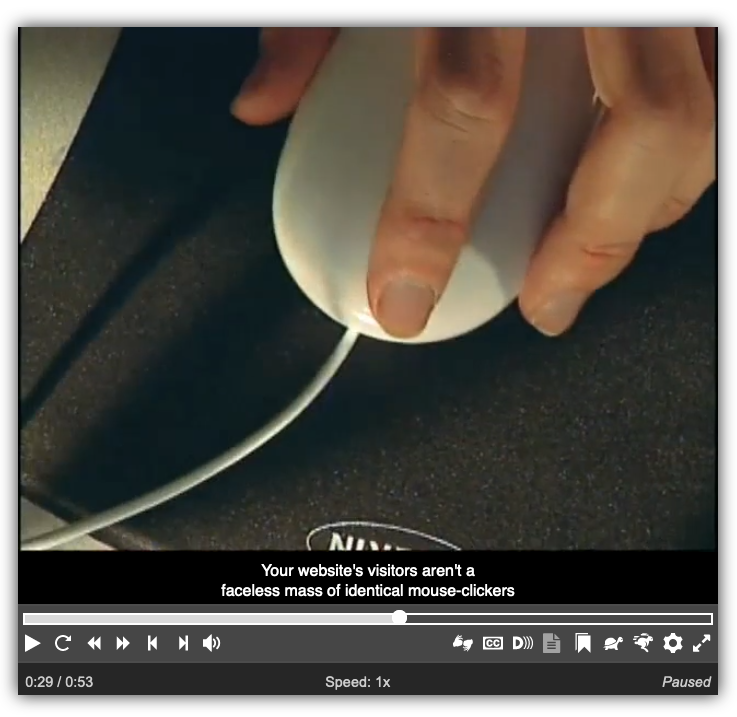Jump to the previous track
This screenshot has height=717, width=737.
coord(152,643)
